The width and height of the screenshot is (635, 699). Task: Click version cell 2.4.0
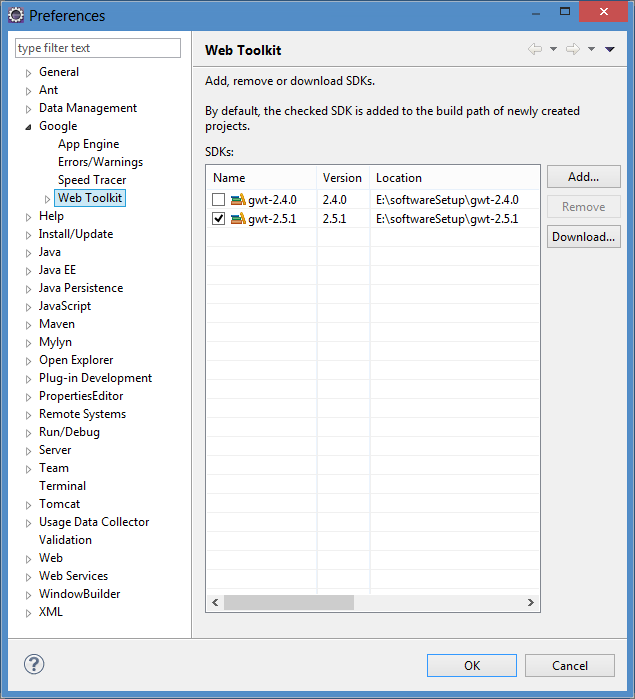(334, 199)
